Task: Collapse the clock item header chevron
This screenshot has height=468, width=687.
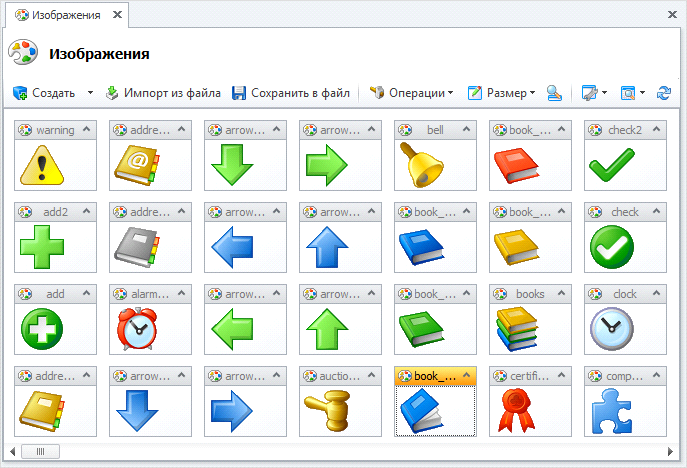Action: [658, 294]
